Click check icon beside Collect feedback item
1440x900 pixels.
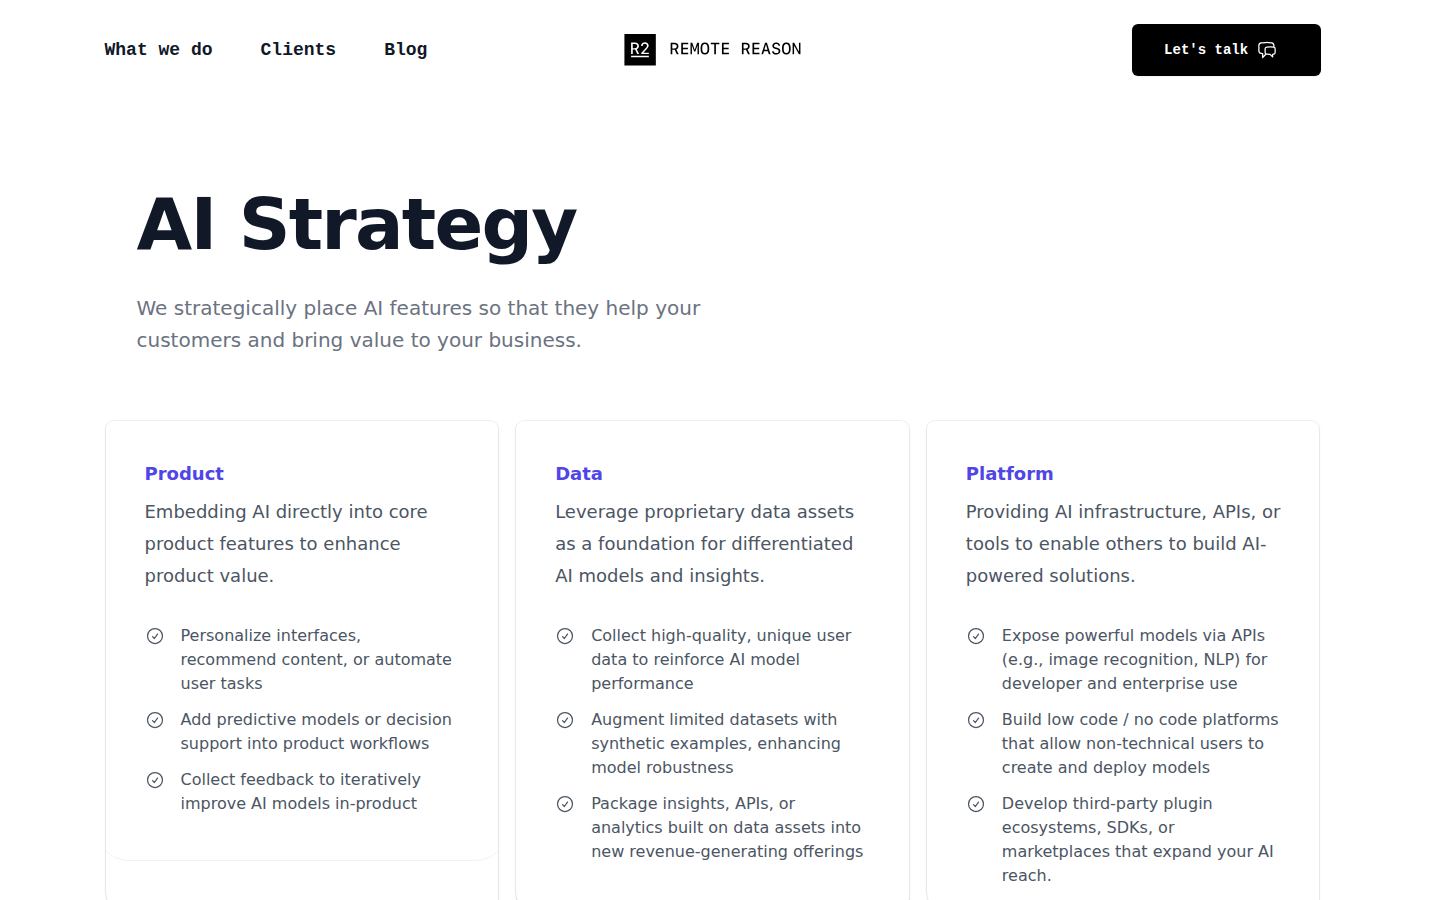coord(155,780)
